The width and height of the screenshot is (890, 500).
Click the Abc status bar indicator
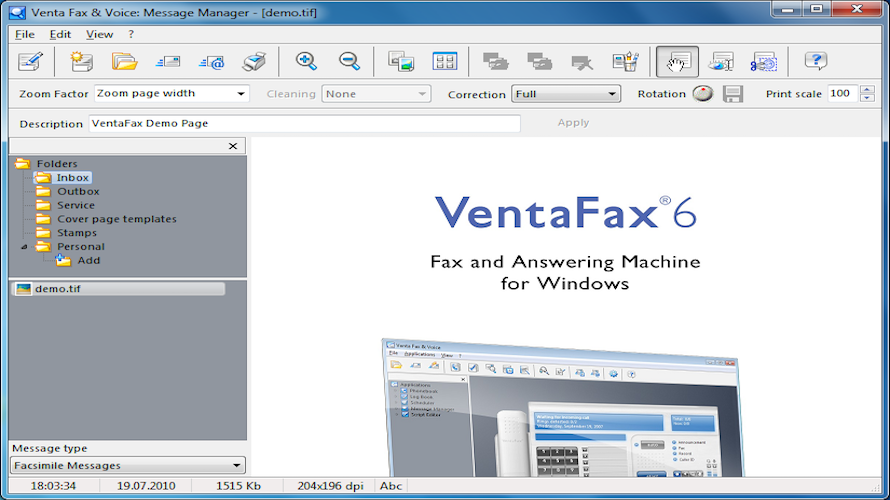391,486
